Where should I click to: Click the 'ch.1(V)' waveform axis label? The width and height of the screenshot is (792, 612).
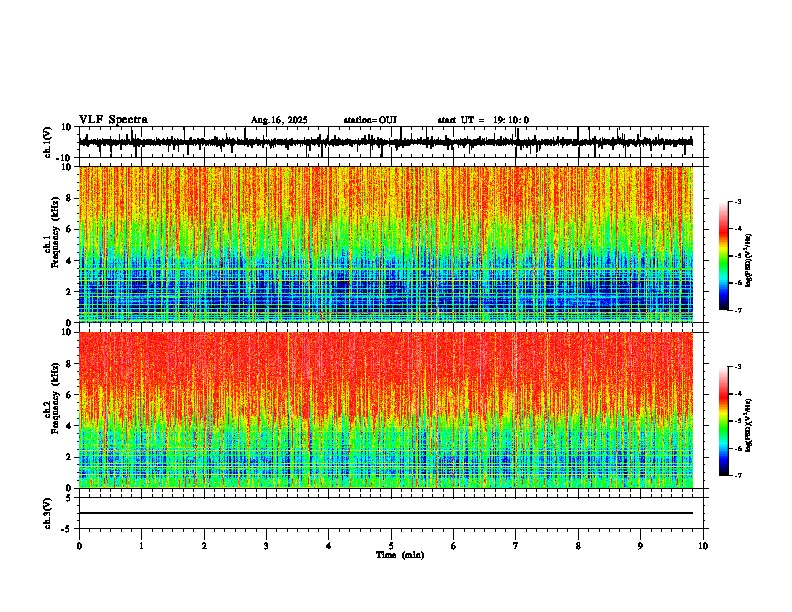(x=48, y=142)
